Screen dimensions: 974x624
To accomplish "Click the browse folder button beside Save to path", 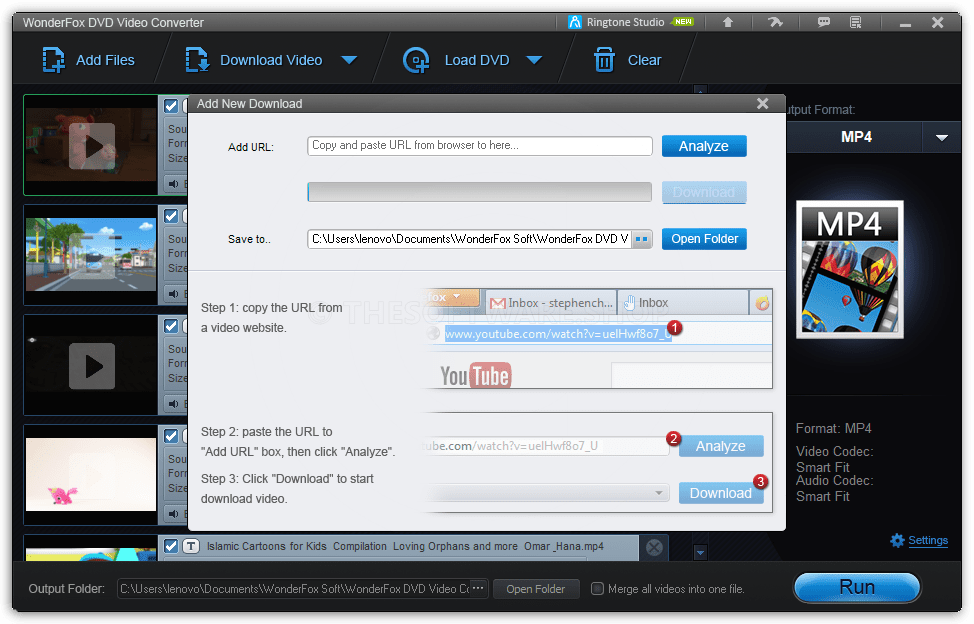I will (642, 239).
